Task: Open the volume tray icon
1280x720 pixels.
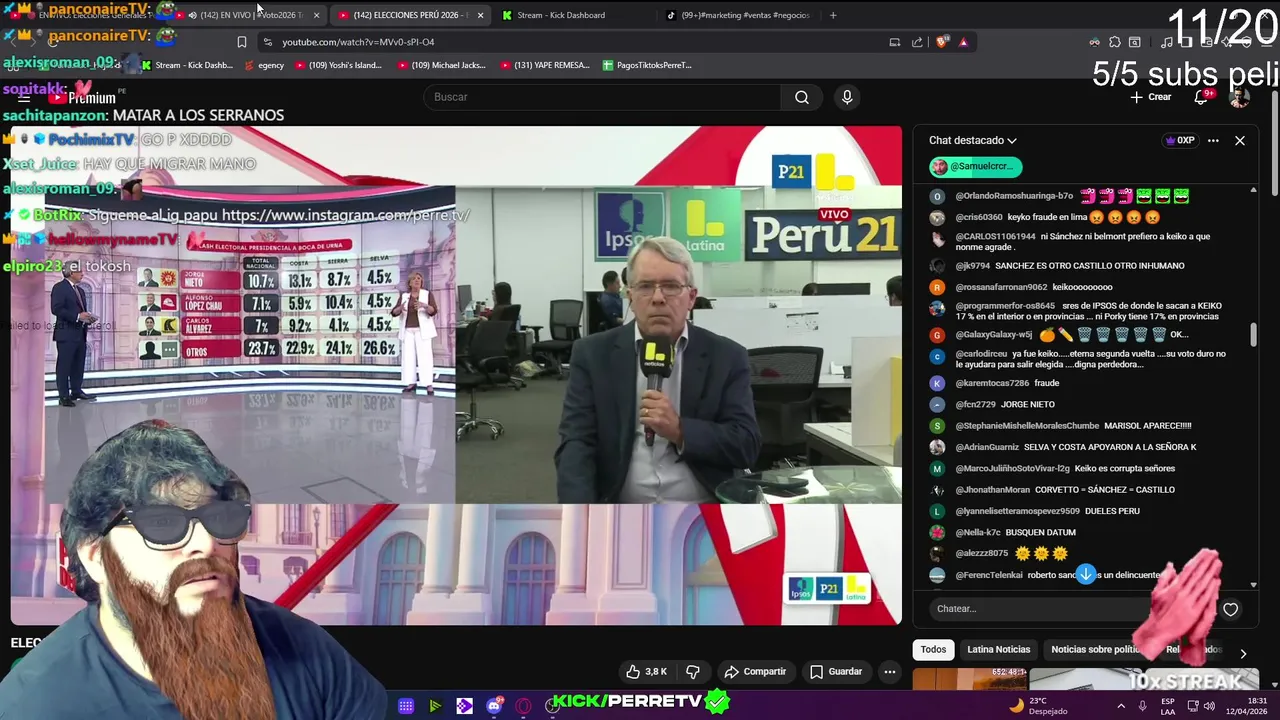Action: [x=1209, y=706]
